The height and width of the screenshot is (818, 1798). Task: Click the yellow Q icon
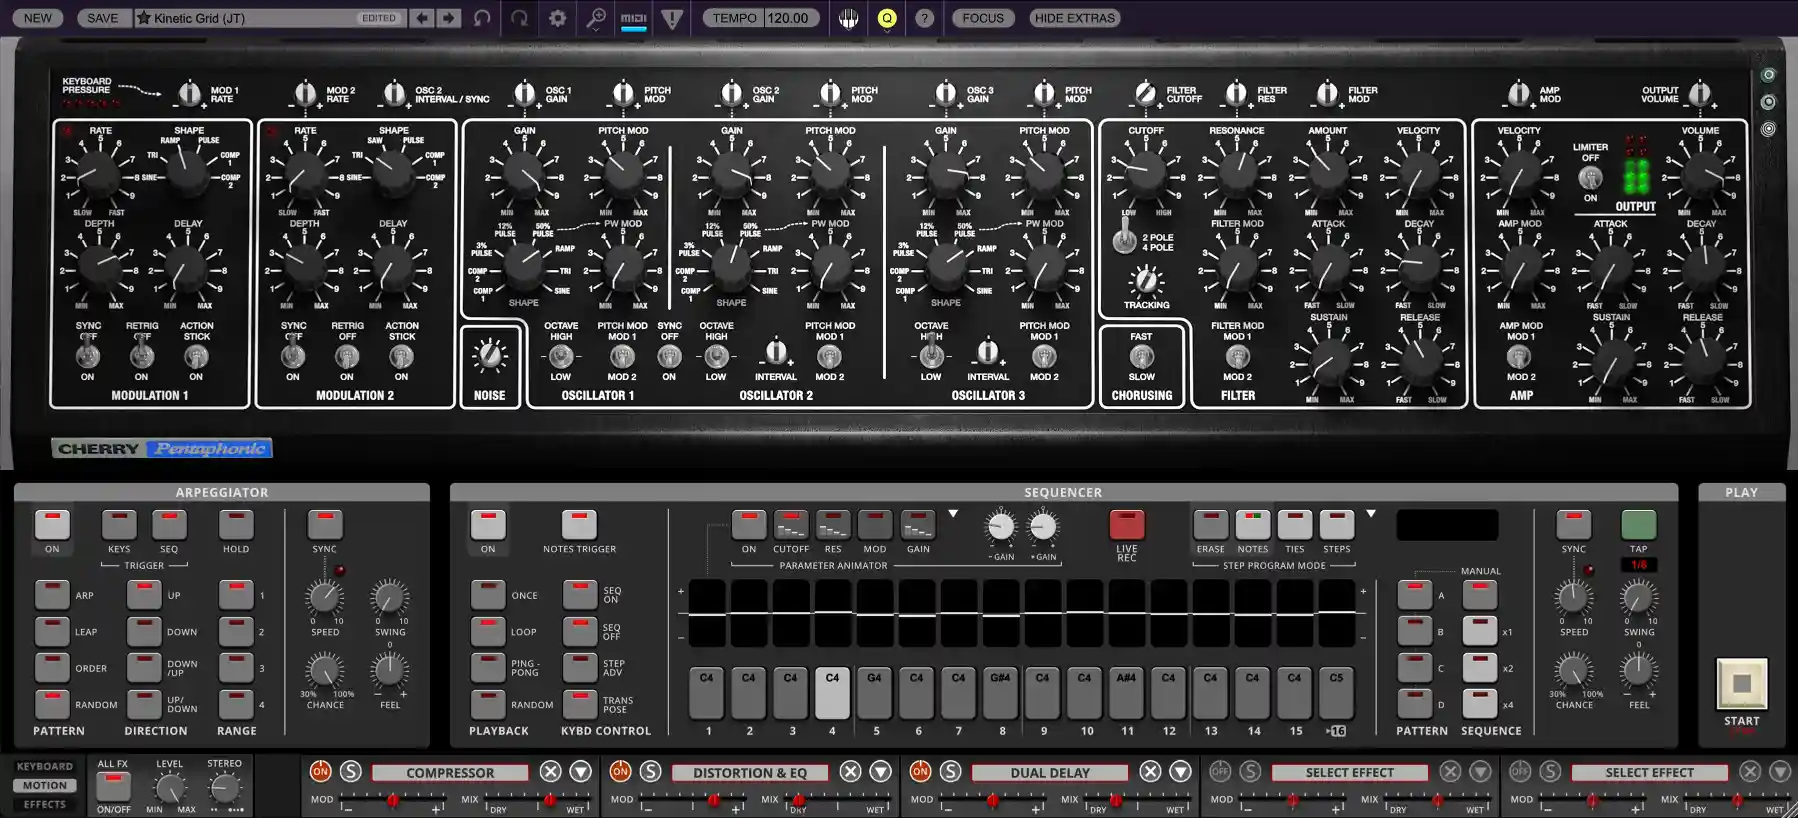pyautogui.click(x=887, y=18)
